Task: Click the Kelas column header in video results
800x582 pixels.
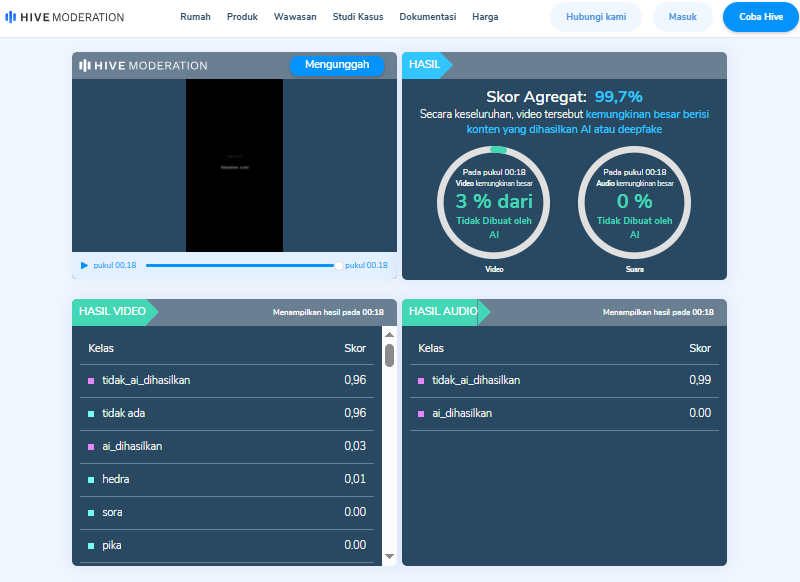Action: point(101,348)
